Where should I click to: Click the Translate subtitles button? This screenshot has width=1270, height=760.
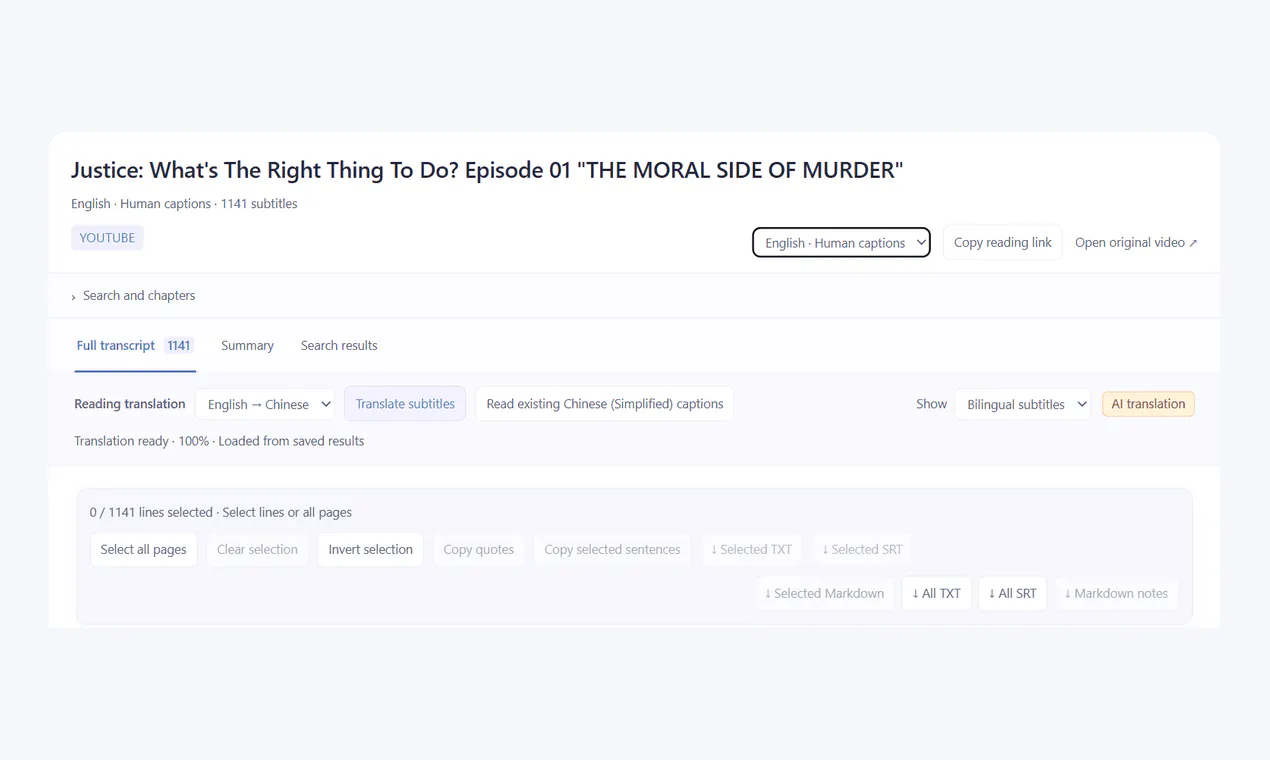[405, 404]
